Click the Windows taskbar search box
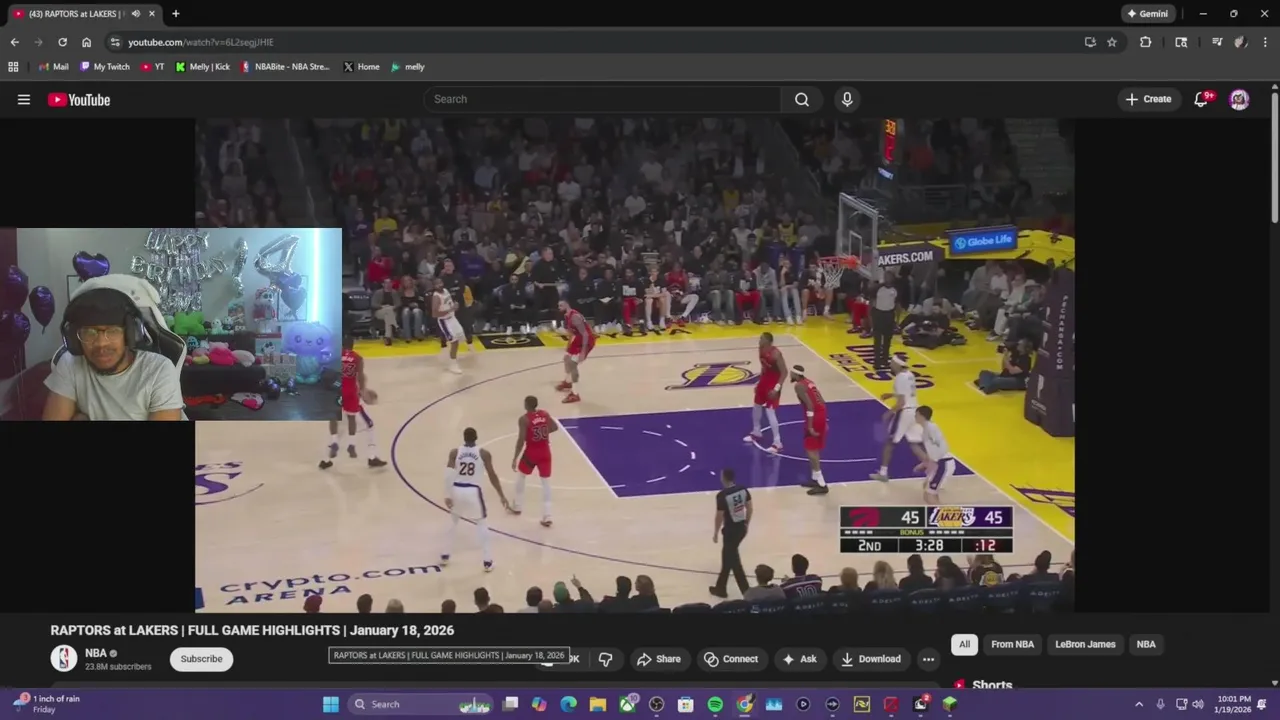1280x720 pixels. pos(420,704)
